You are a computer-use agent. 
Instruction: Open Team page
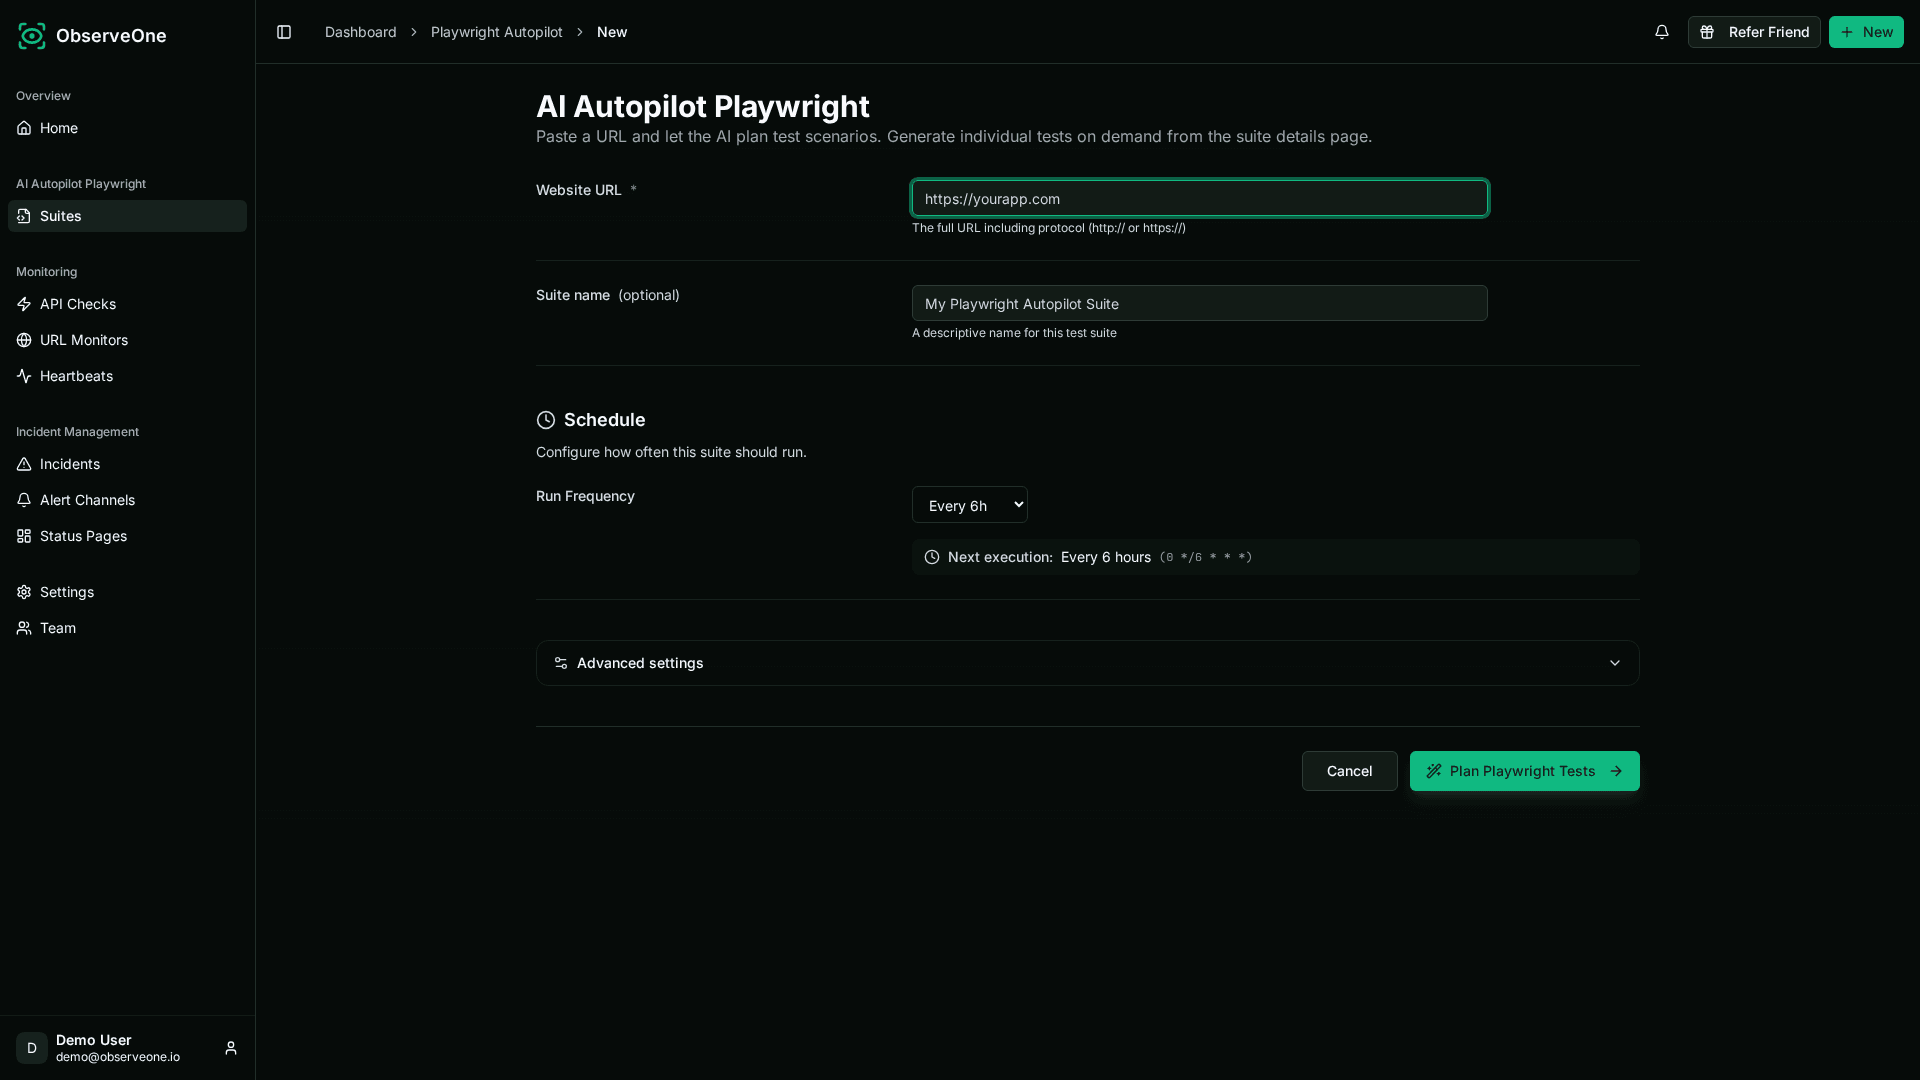[127, 628]
